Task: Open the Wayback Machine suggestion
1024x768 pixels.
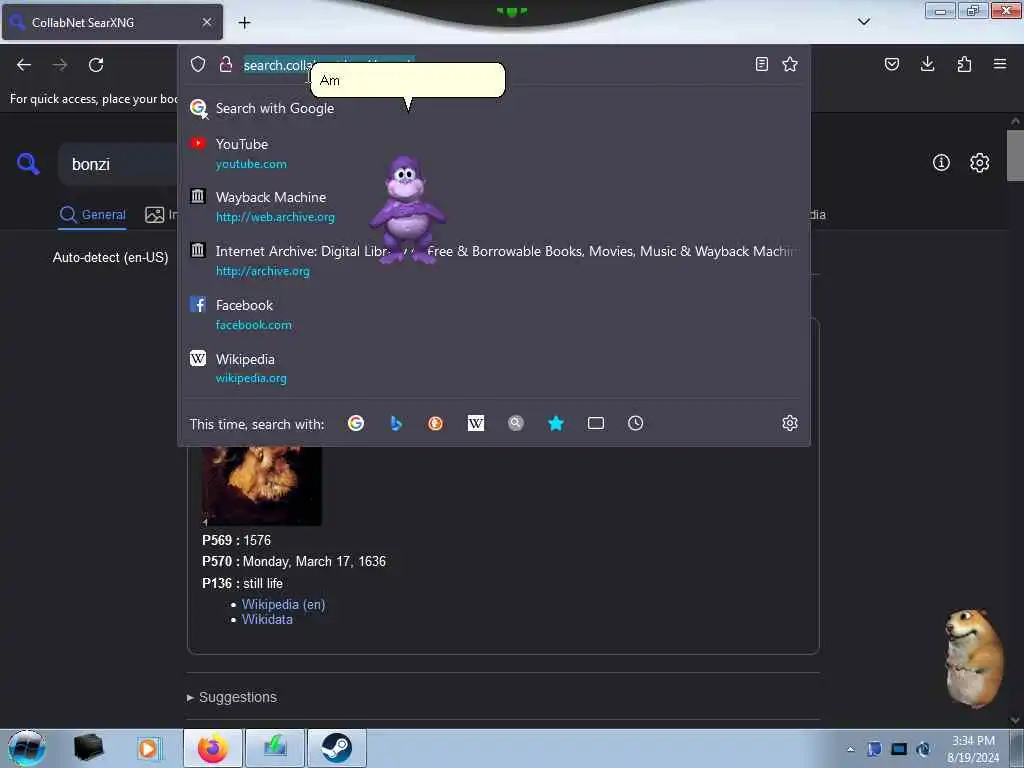Action: pyautogui.click(x=494, y=206)
